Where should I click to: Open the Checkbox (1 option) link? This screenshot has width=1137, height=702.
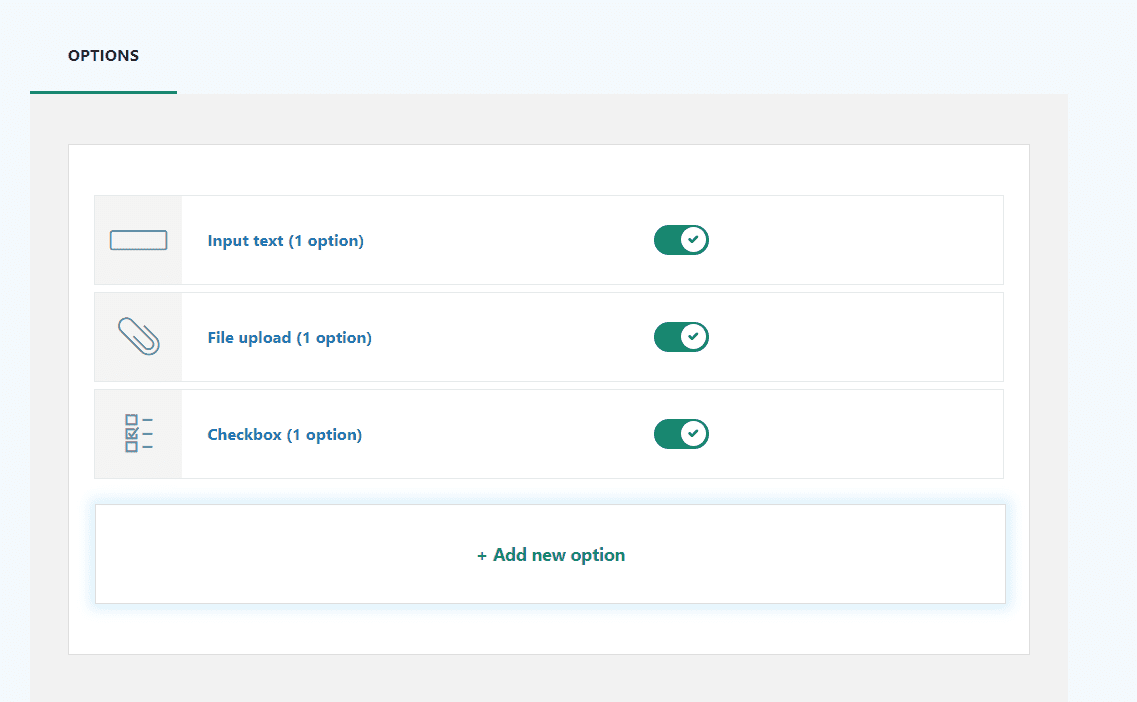point(284,435)
